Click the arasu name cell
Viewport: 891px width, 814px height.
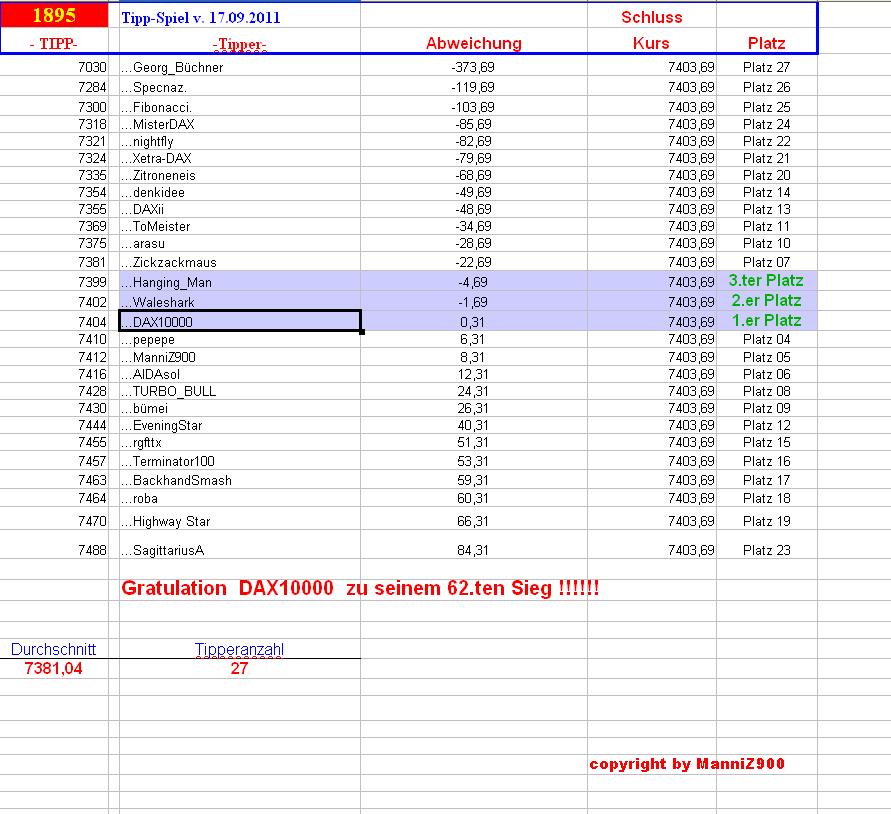[x=240, y=243]
